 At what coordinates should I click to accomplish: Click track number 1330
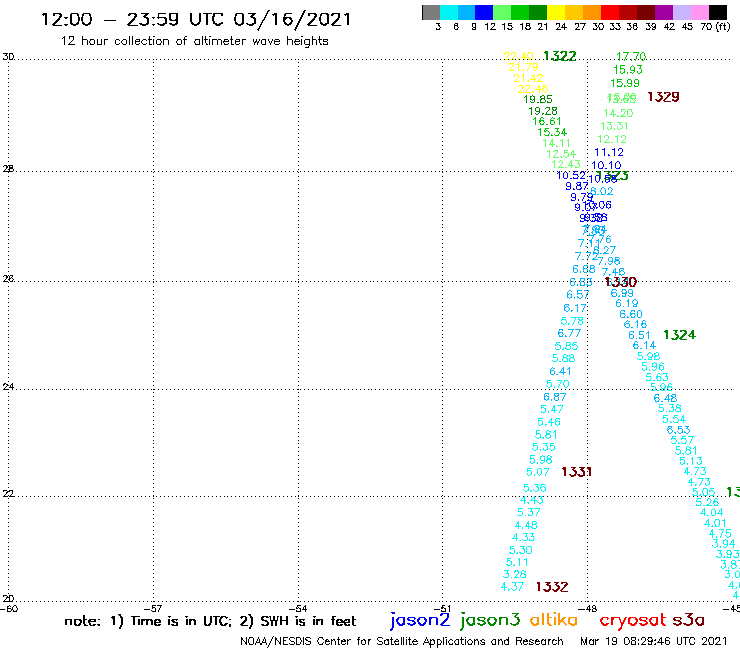621,282
